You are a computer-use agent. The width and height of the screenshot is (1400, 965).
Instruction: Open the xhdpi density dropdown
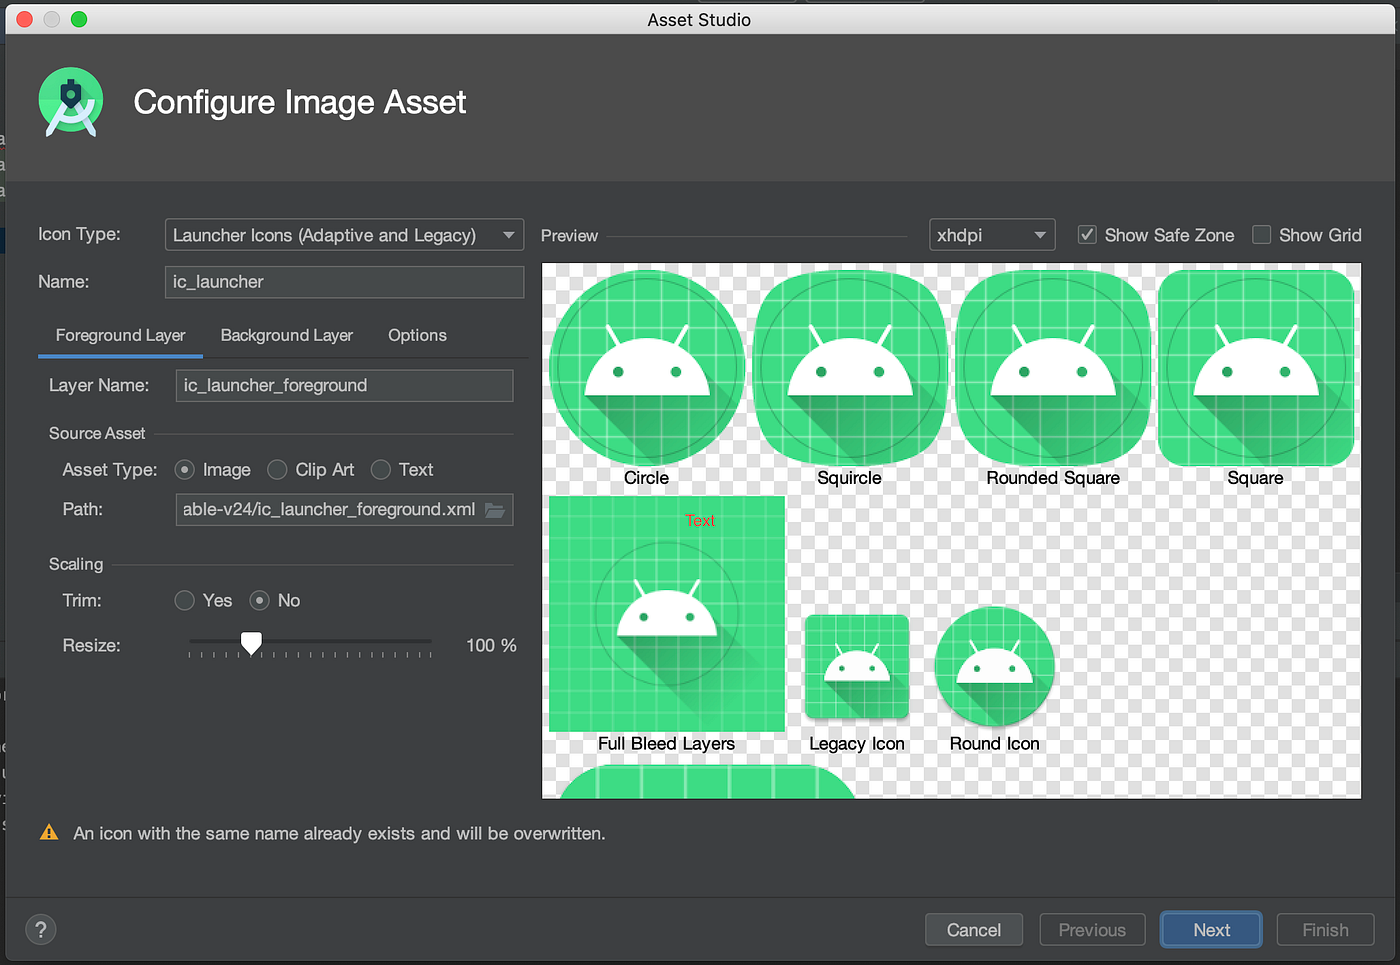[991, 234]
